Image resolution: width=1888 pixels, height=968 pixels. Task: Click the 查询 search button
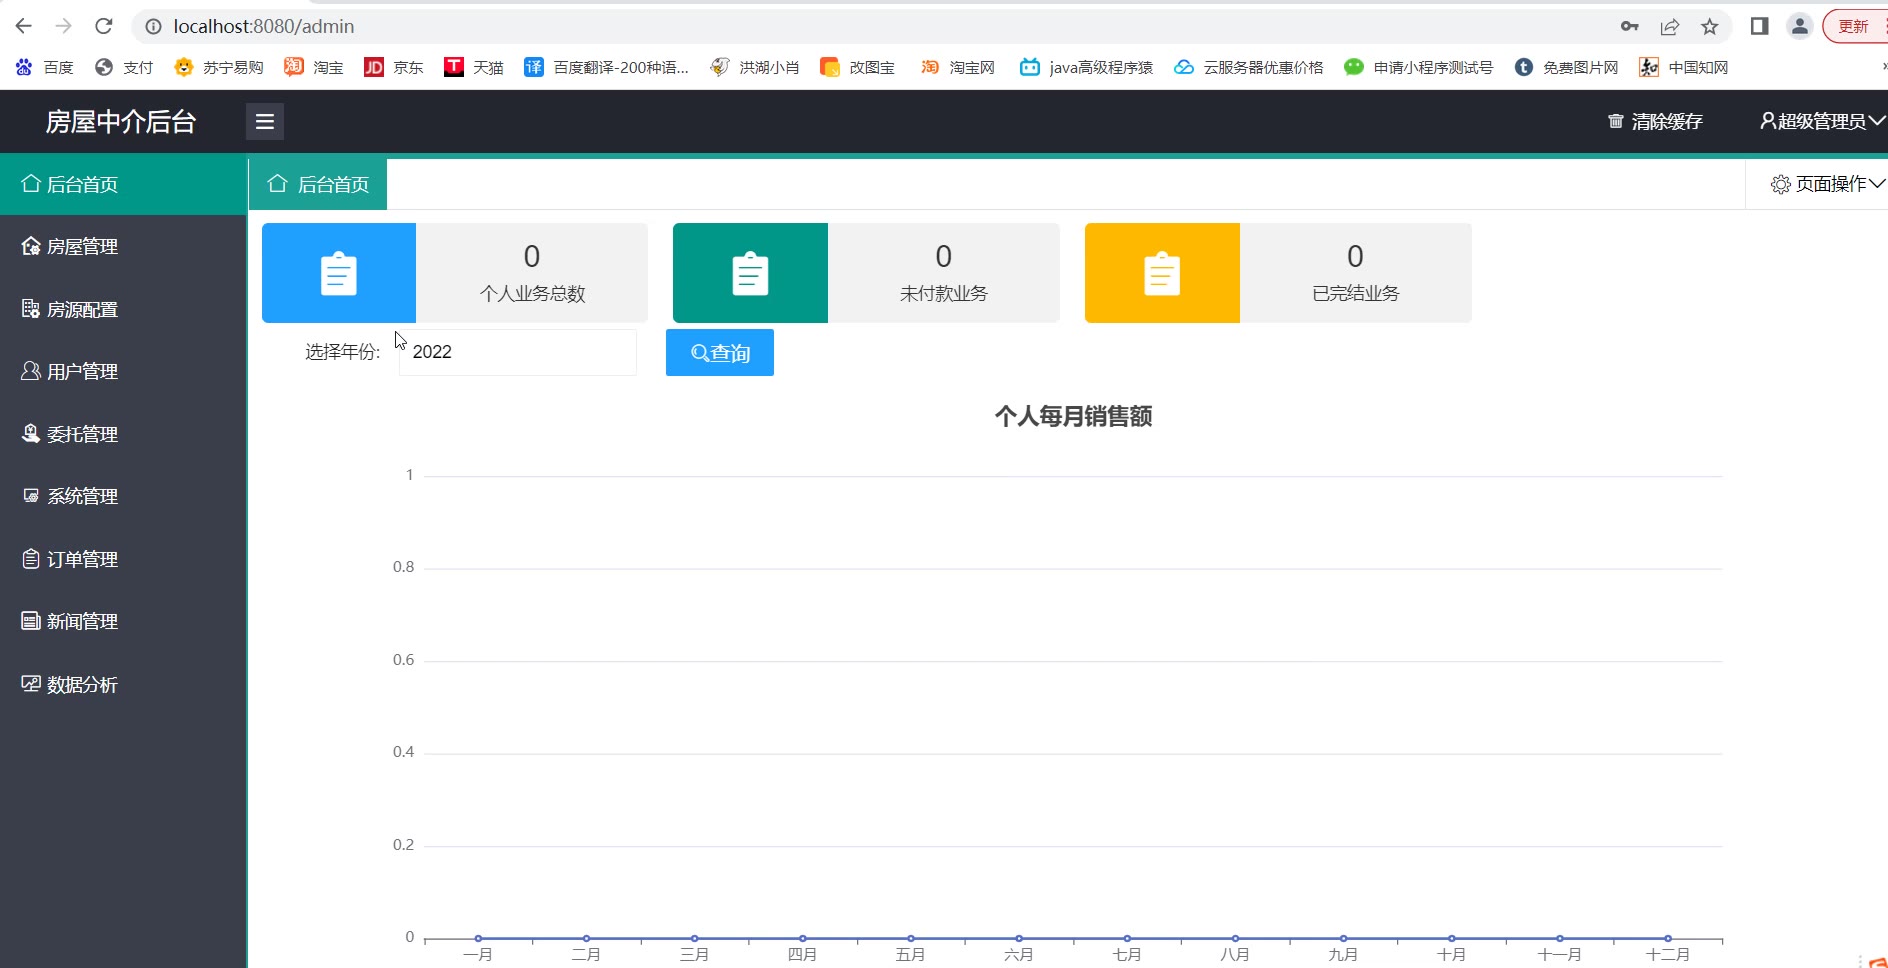click(x=720, y=353)
